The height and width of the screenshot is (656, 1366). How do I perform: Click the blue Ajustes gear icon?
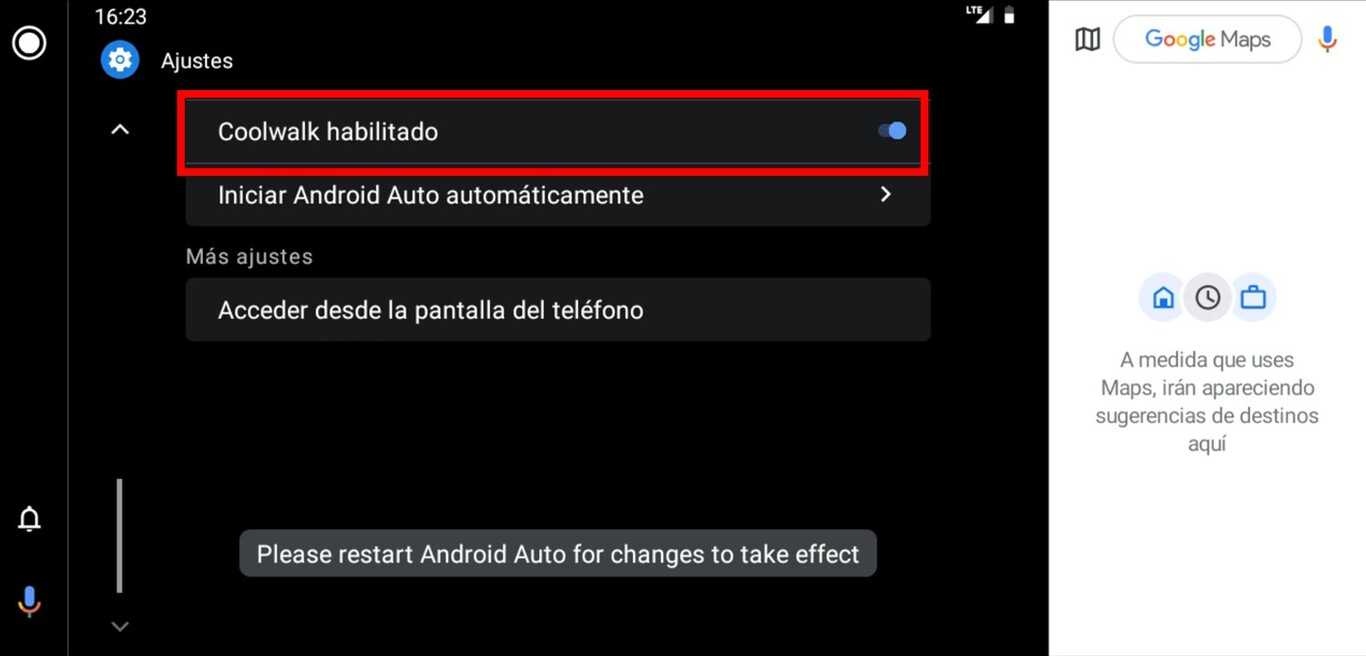(120, 60)
